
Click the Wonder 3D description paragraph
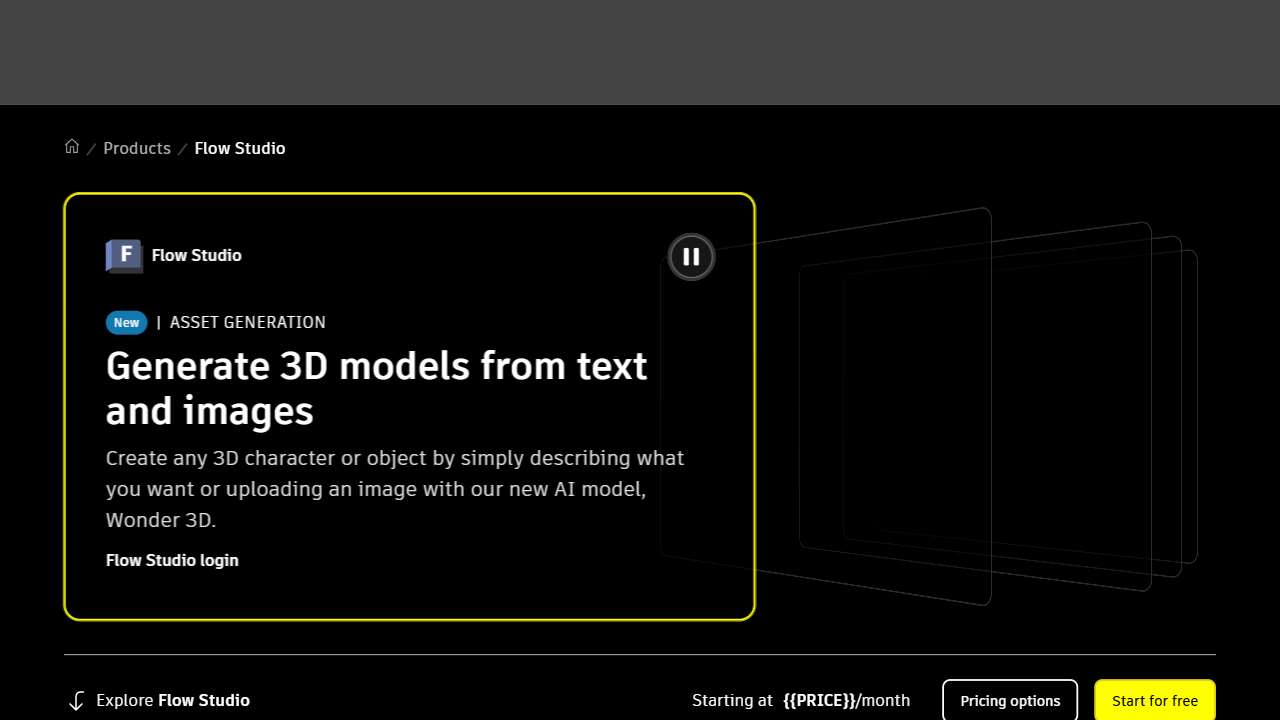(x=395, y=489)
